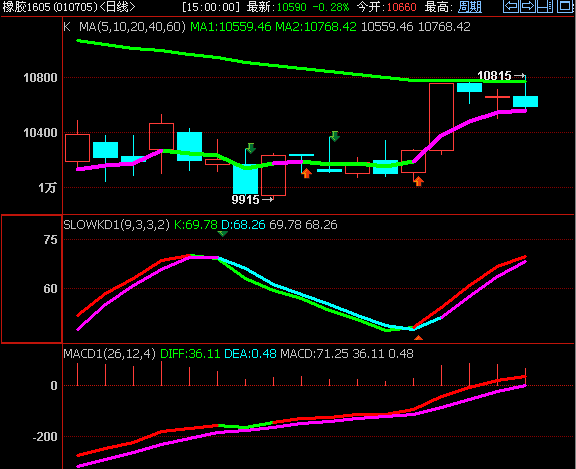Click orange triangle marker in SLOWKD panel
The height and width of the screenshot is (469, 576).
[x=418, y=338]
